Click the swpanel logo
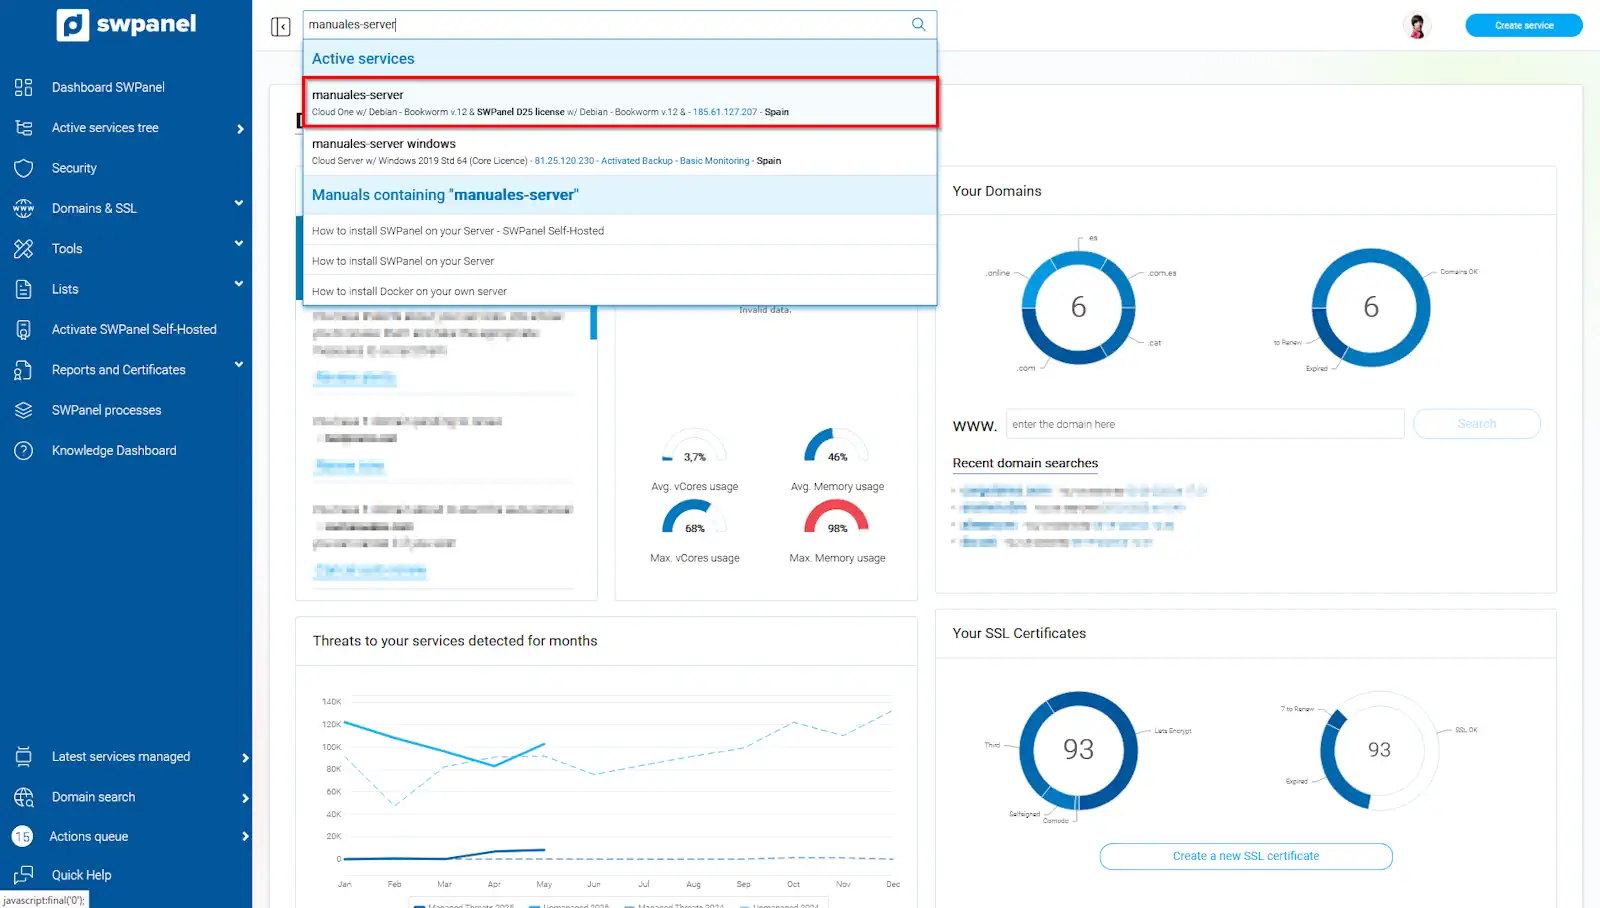The height and width of the screenshot is (908, 1600). pyautogui.click(x=126, y=24)
